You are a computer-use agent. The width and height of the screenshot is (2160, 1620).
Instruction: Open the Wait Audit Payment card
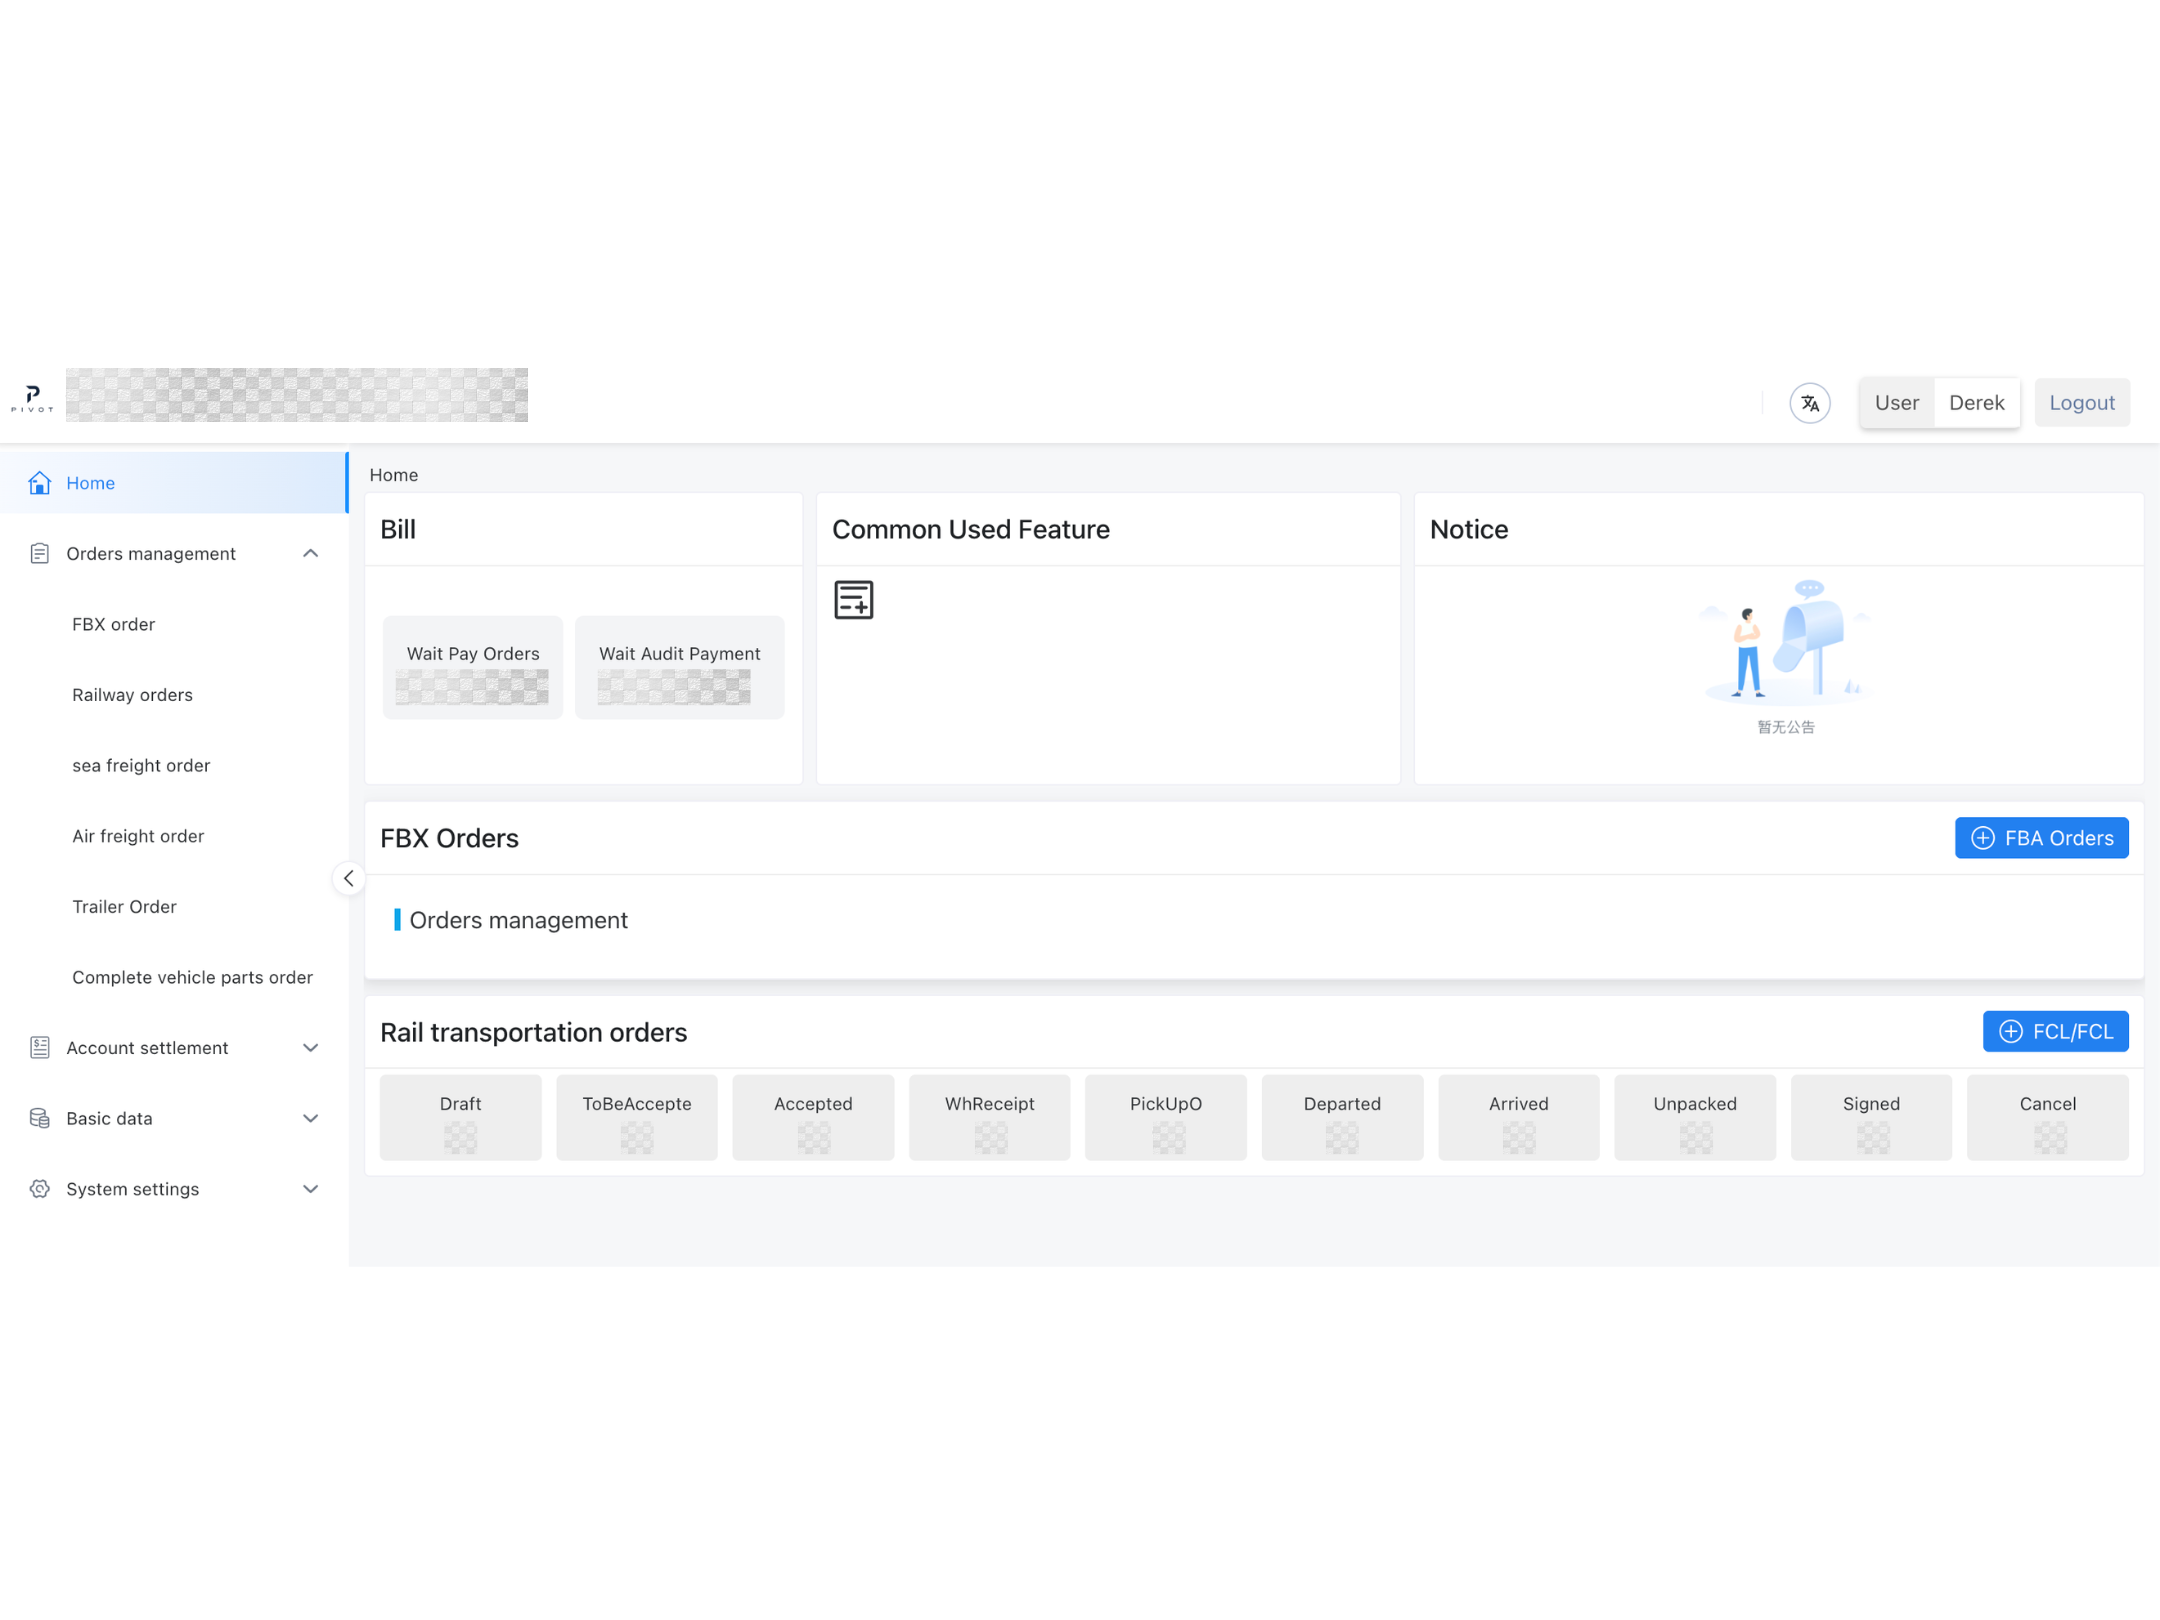(679, 667)
